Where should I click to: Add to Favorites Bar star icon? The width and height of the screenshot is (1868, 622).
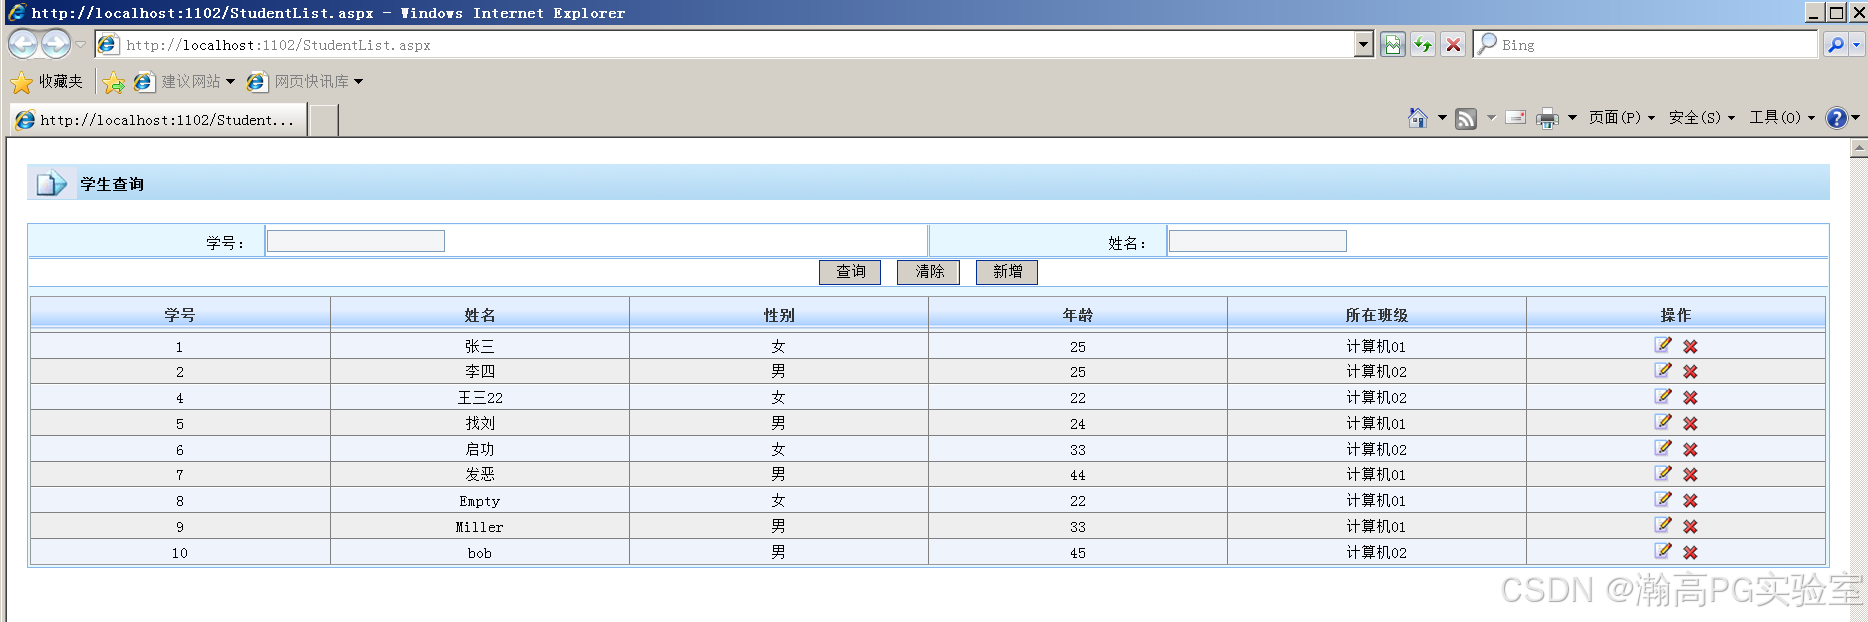[x=114, y=82]
